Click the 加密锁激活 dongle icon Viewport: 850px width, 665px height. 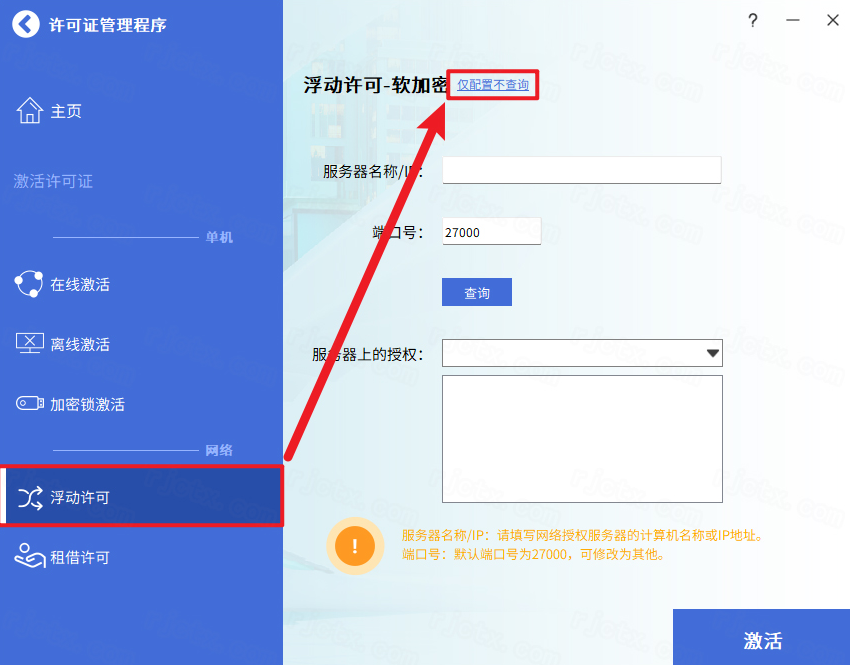point(30,403)
